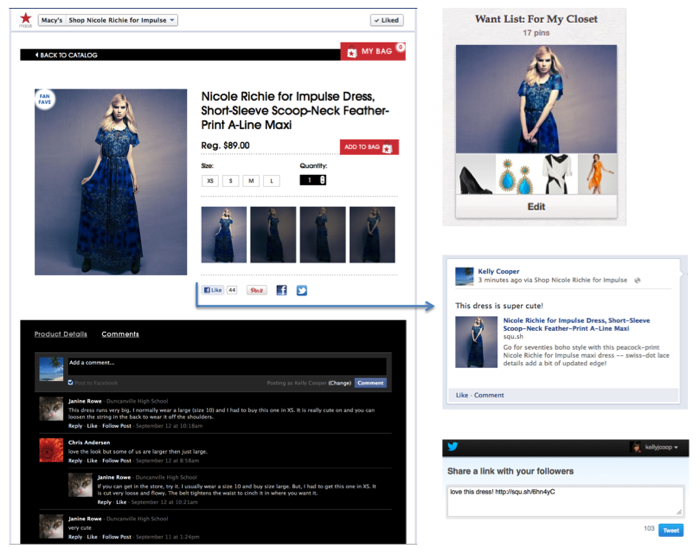
Task: Click the tweet text box
Action: click(565, 501)
